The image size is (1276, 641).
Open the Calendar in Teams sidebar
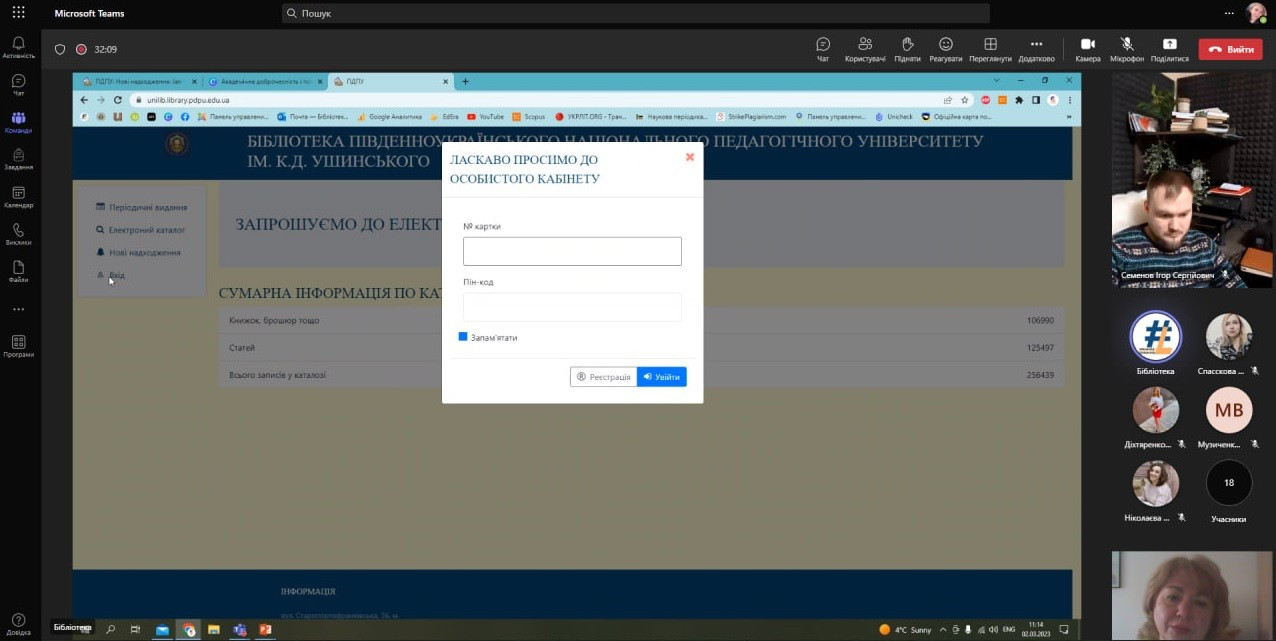18,197
